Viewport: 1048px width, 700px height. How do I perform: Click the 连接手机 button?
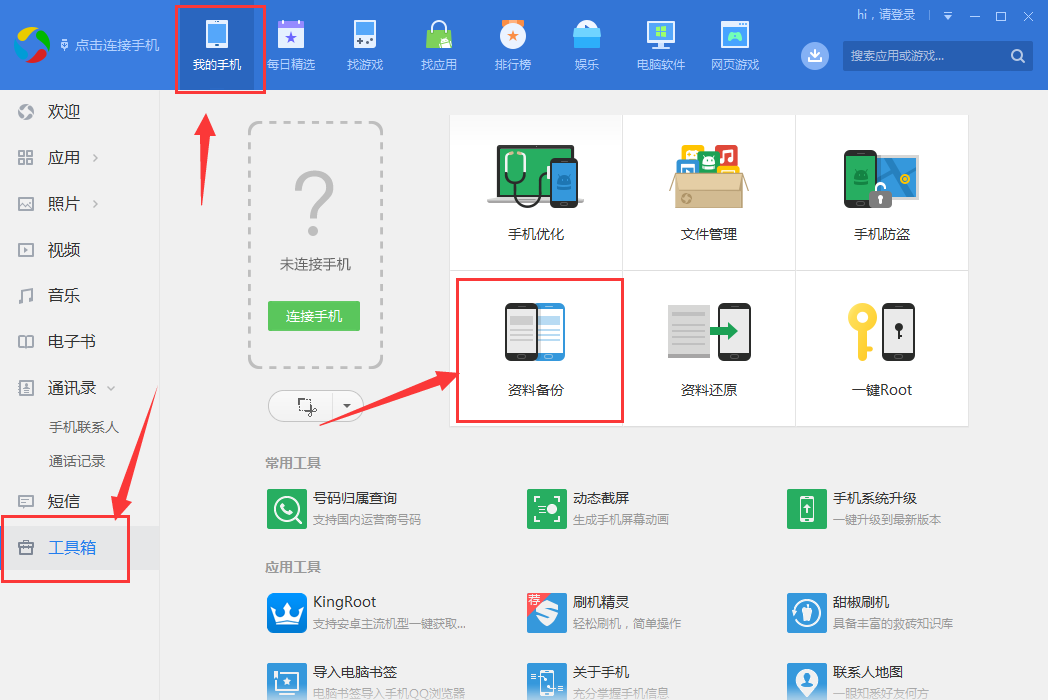pyautogui.click(x=313, y=316)
